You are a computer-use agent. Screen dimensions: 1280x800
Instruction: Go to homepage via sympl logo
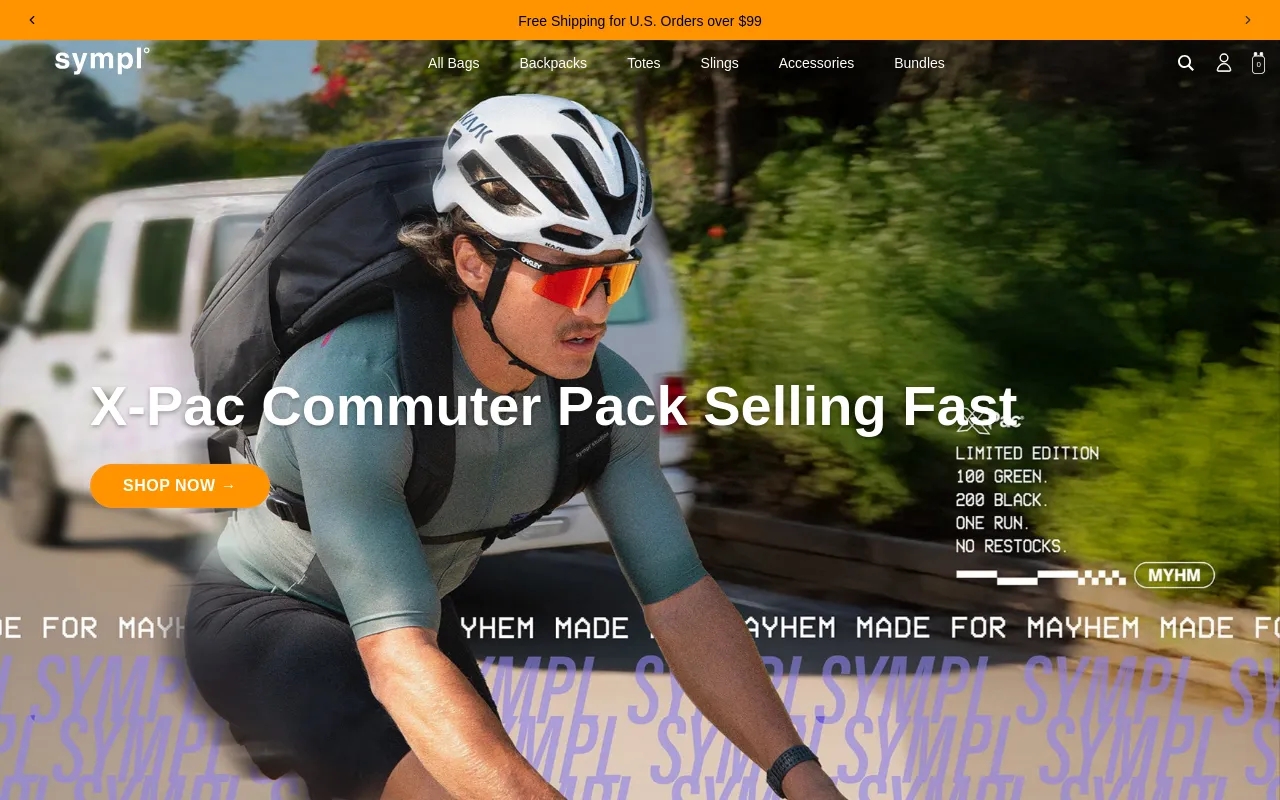click(102, 60)
